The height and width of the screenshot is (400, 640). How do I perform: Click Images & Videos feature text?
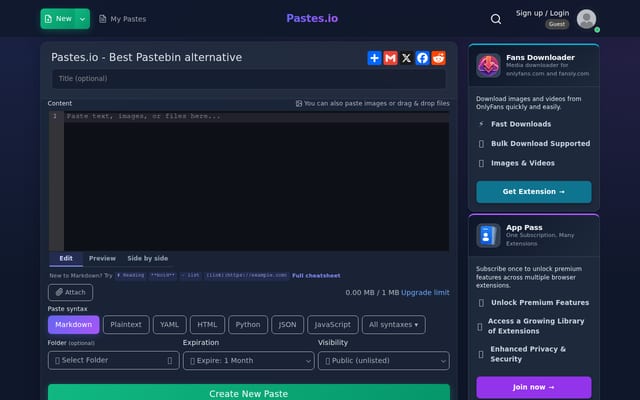523,163
